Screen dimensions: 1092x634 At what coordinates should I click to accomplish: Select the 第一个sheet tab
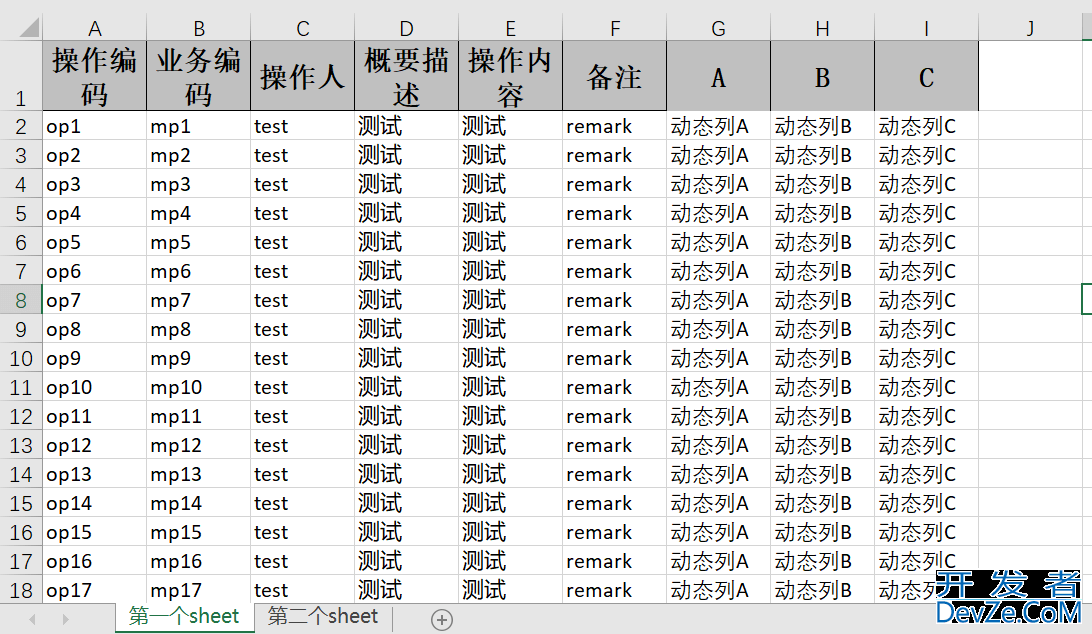click(185, 617)
